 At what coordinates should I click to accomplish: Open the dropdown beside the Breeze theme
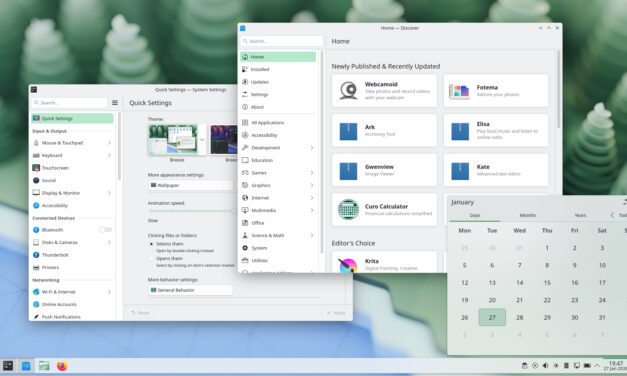202,140
